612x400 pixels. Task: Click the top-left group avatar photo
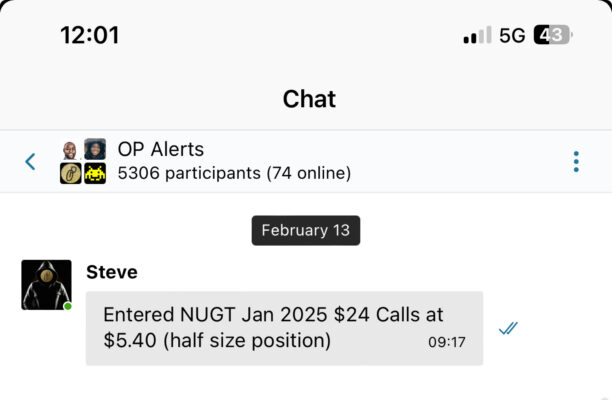tap(70, 150)
